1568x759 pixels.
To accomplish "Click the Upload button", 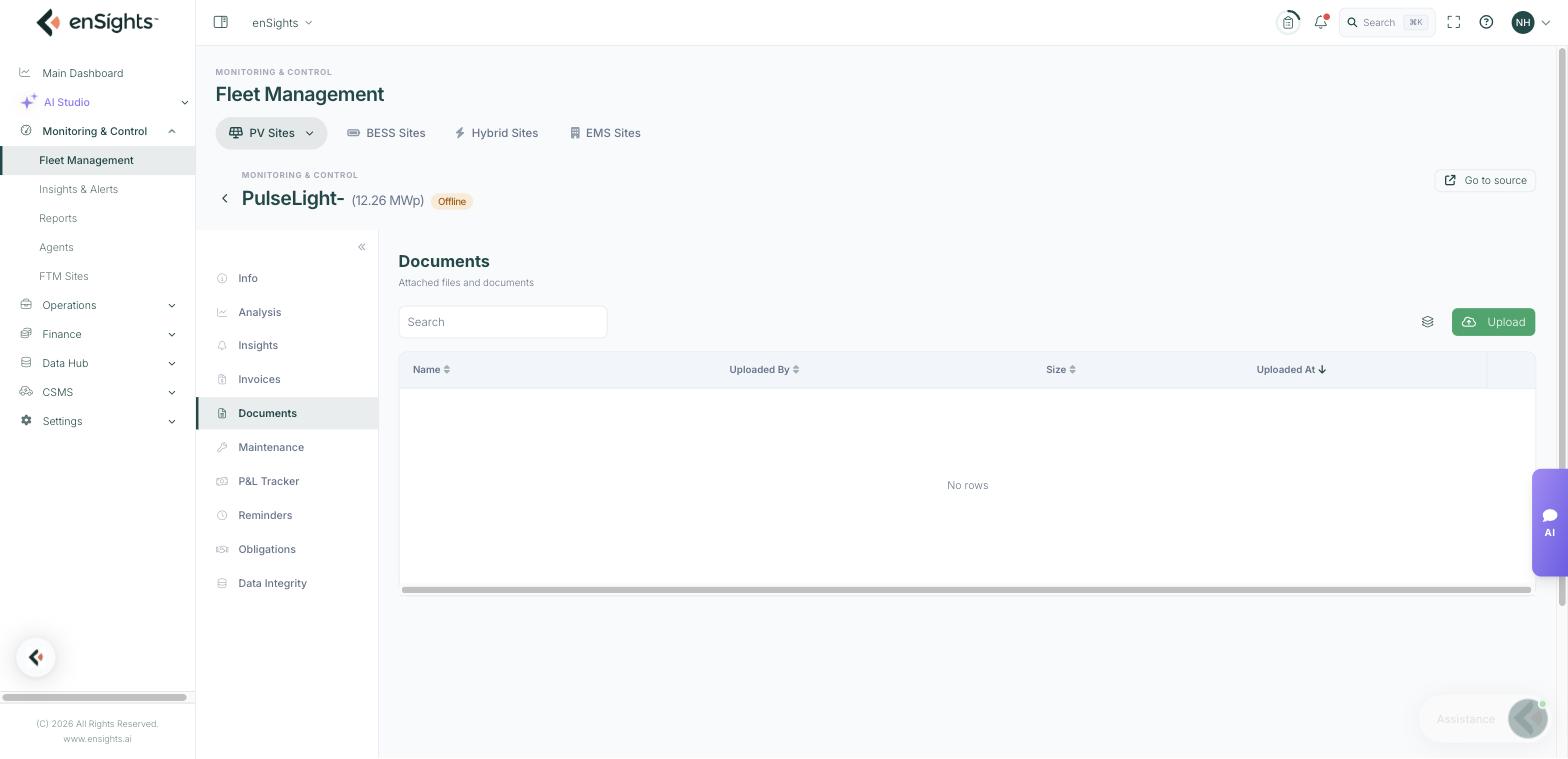I will tap(1493, 322).
